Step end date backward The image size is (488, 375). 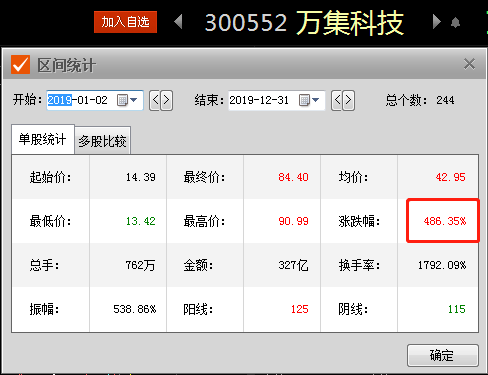pyautogui.click(x=337, y=100)
